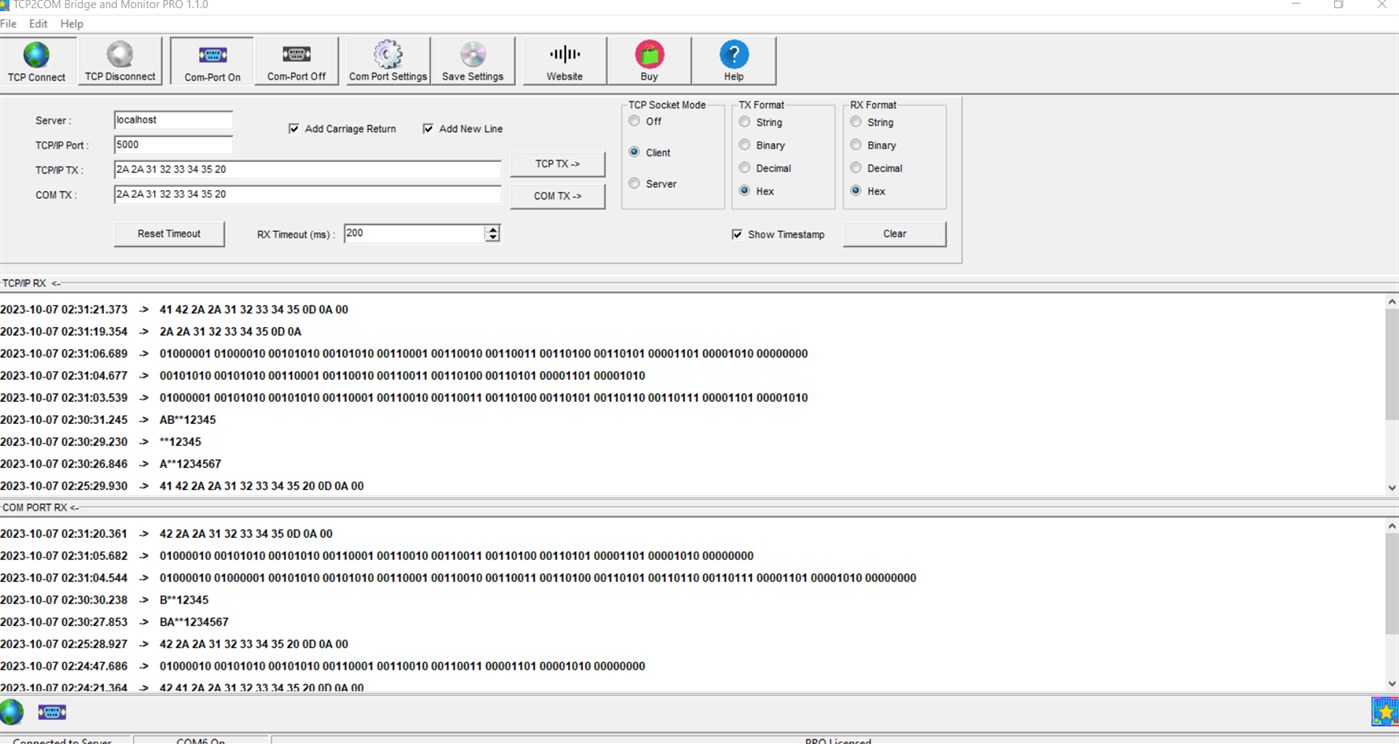The height and width of the screenshot is (744, 1399).
Task: Increase RX Timeout using up stepper arrow
Action: (493, 229)
